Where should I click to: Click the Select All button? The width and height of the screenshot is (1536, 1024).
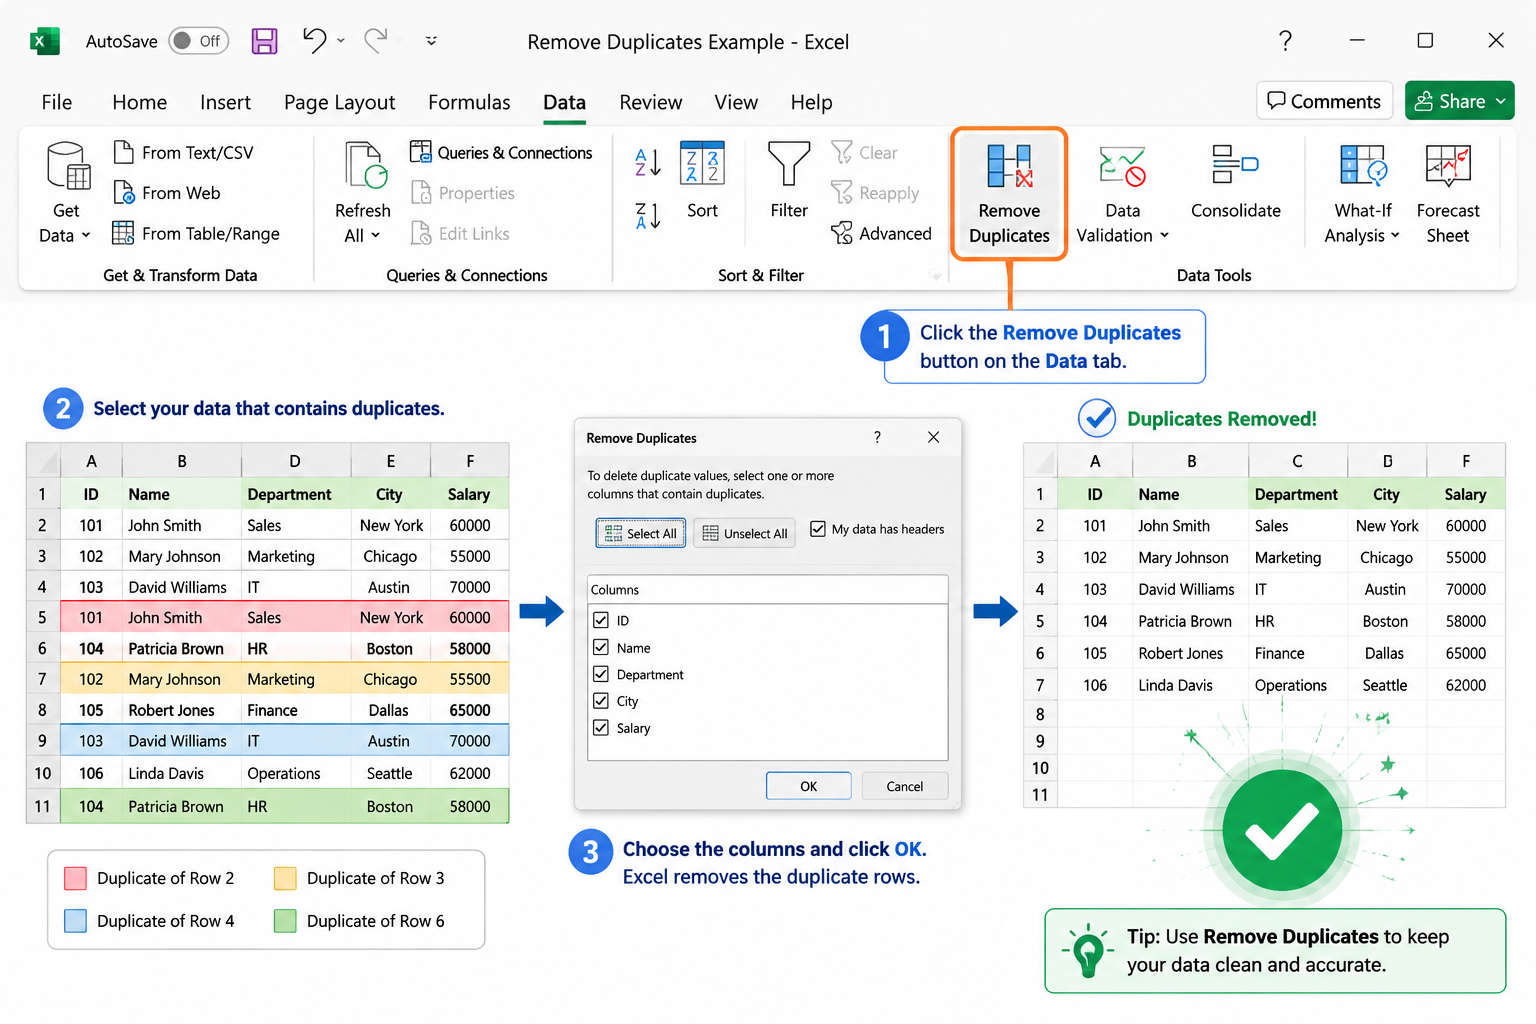[641, 533]
